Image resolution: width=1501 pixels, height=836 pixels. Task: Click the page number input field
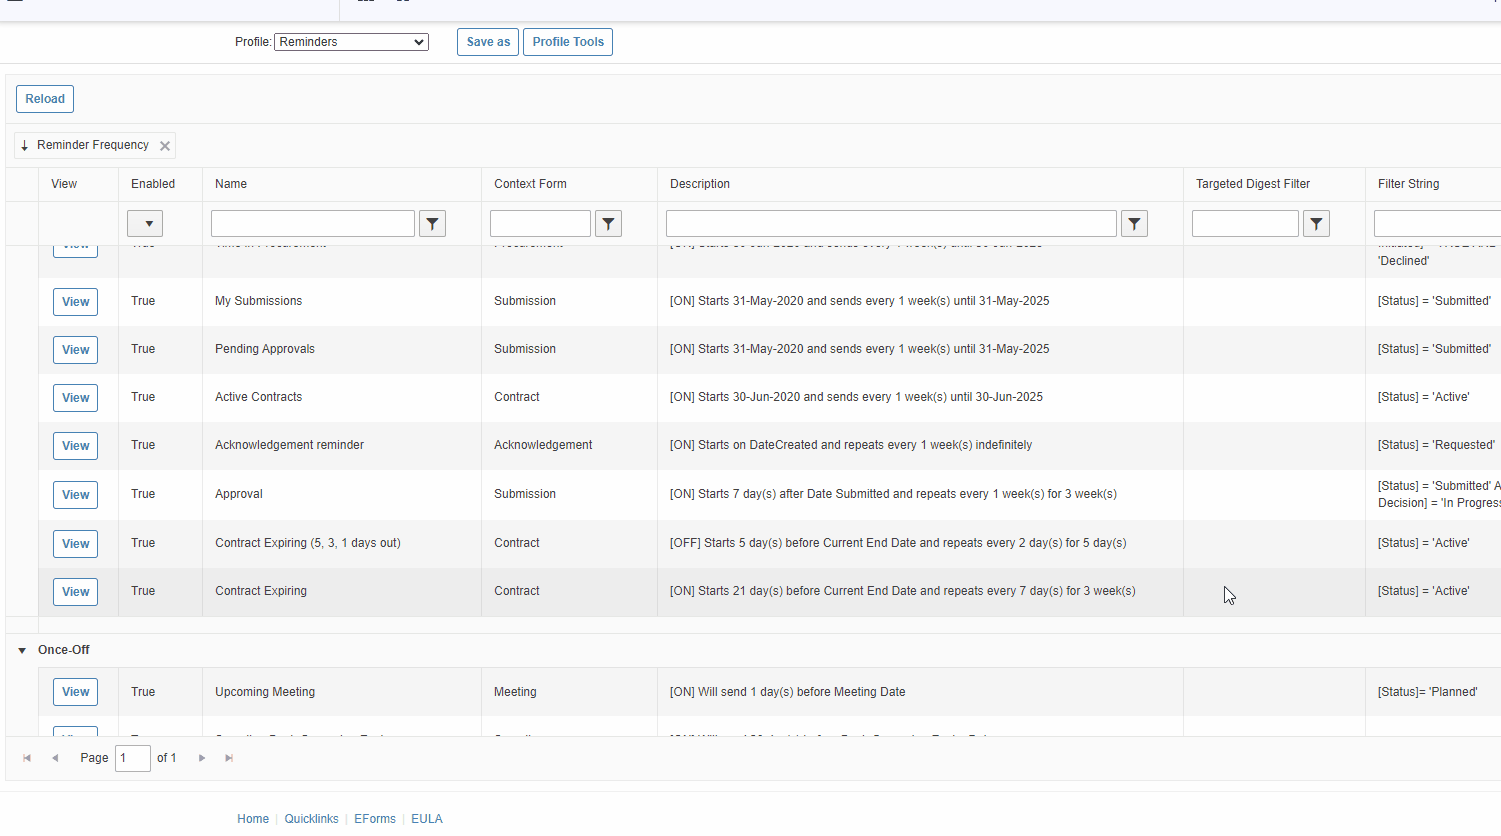[133, 758]
